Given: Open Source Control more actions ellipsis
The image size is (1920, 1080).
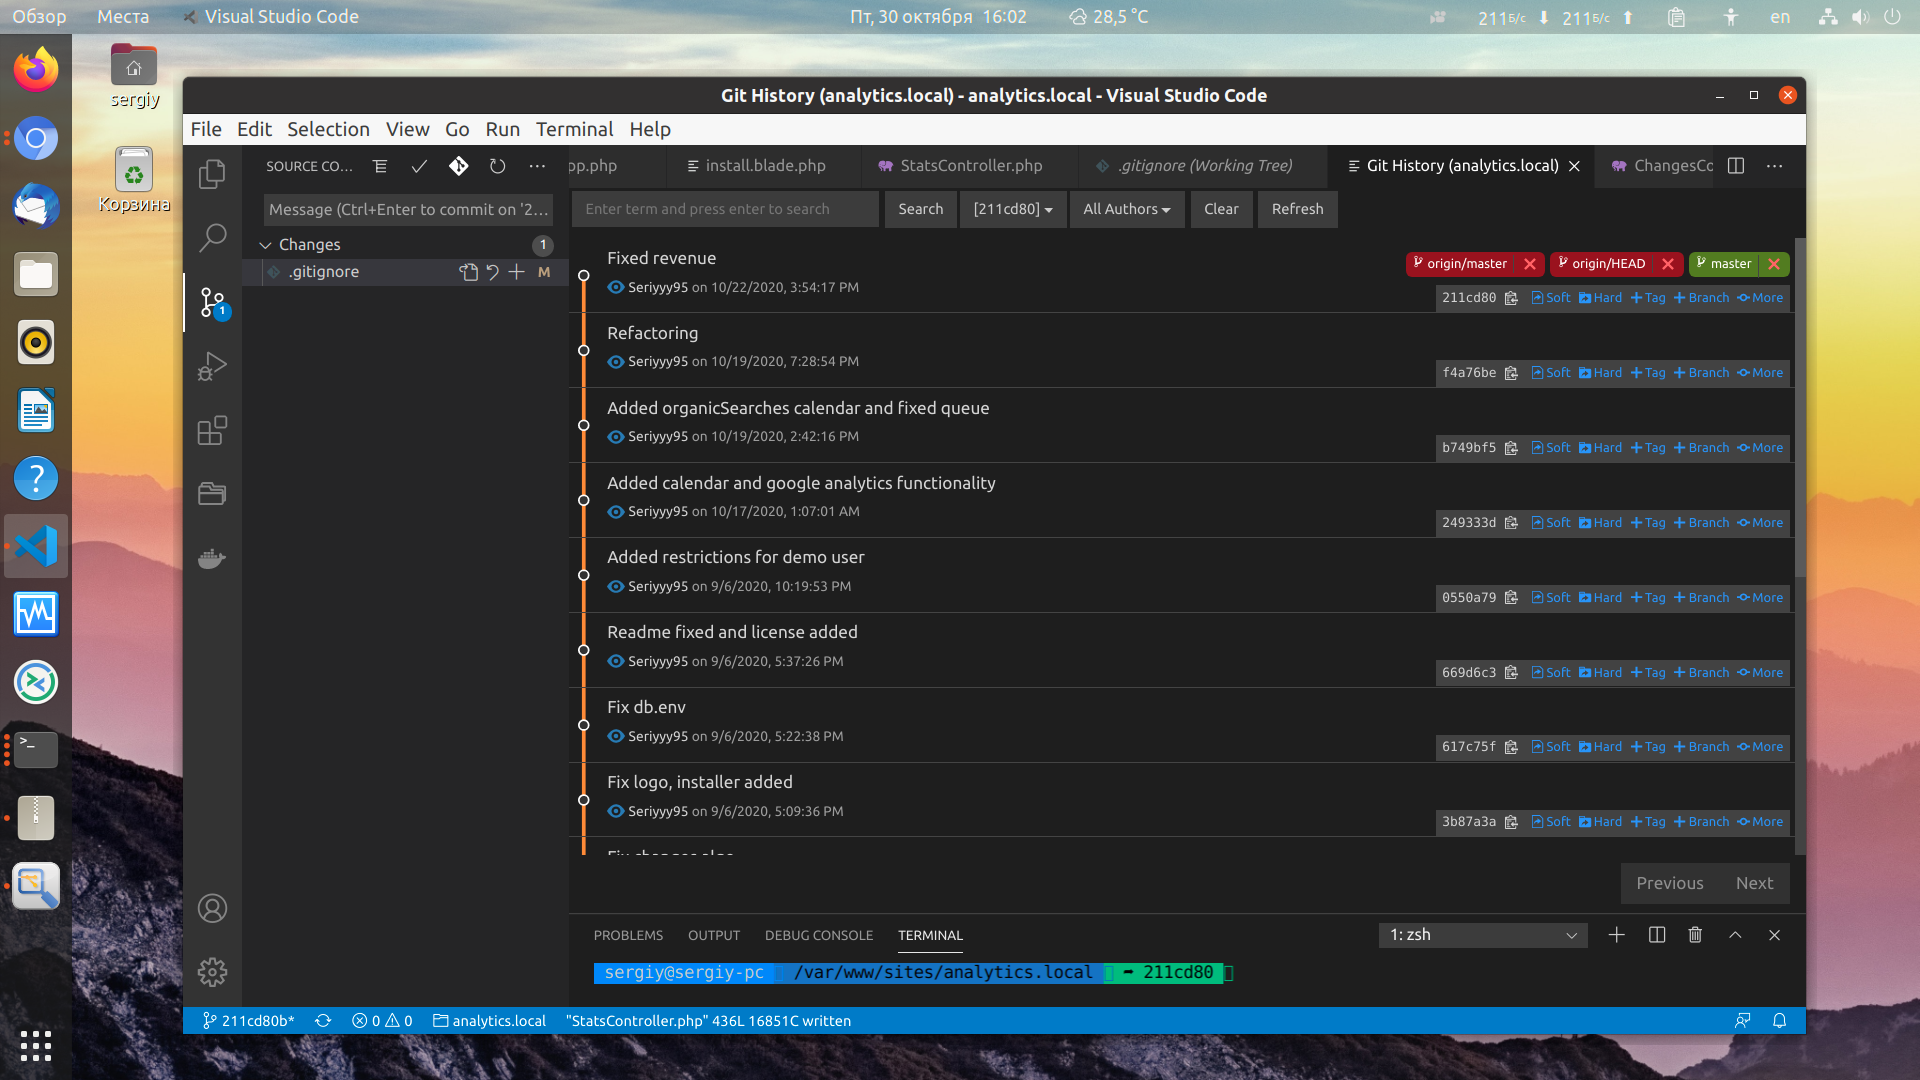Looking at the screenshot, I should pyautogui.click(x=537, y=166).
